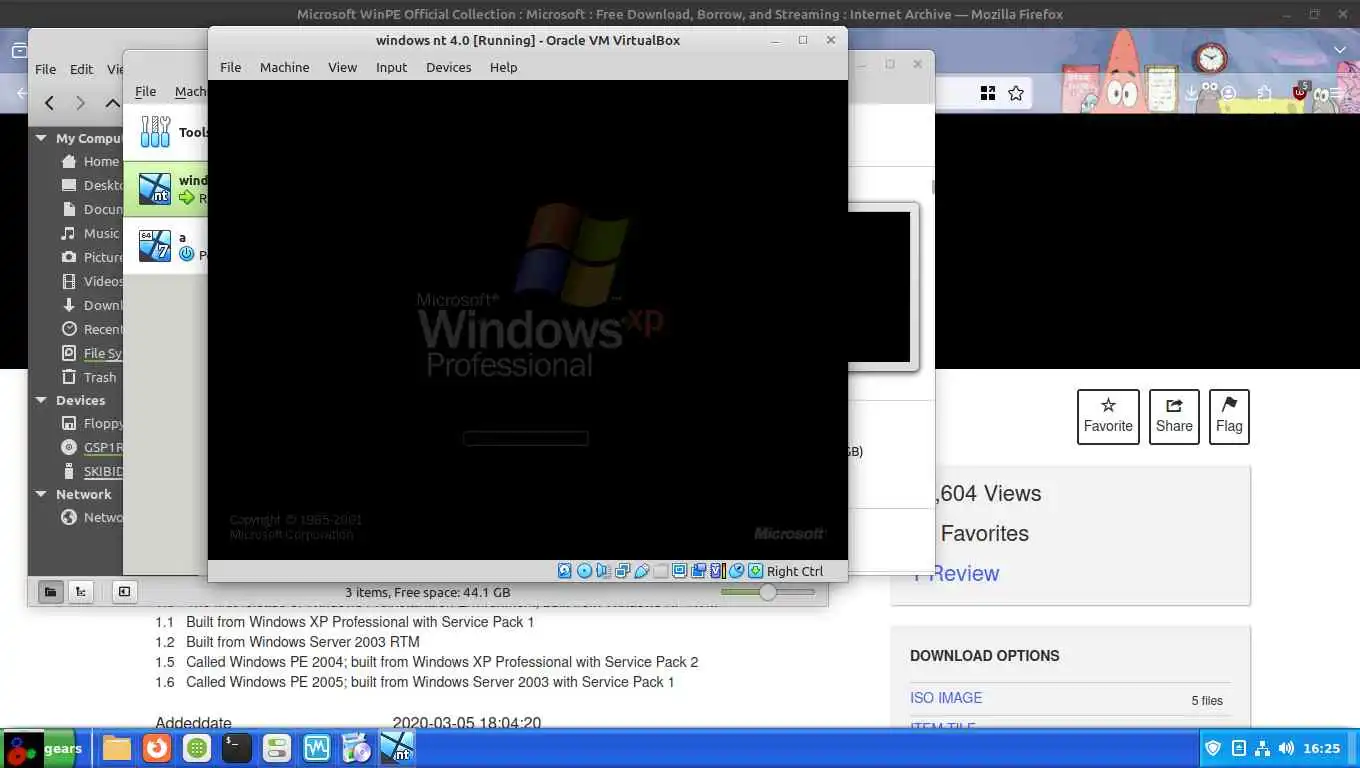Open the Terminal from the taskbar
Viewport: 1360px width, 768px height.
[237, 748]
